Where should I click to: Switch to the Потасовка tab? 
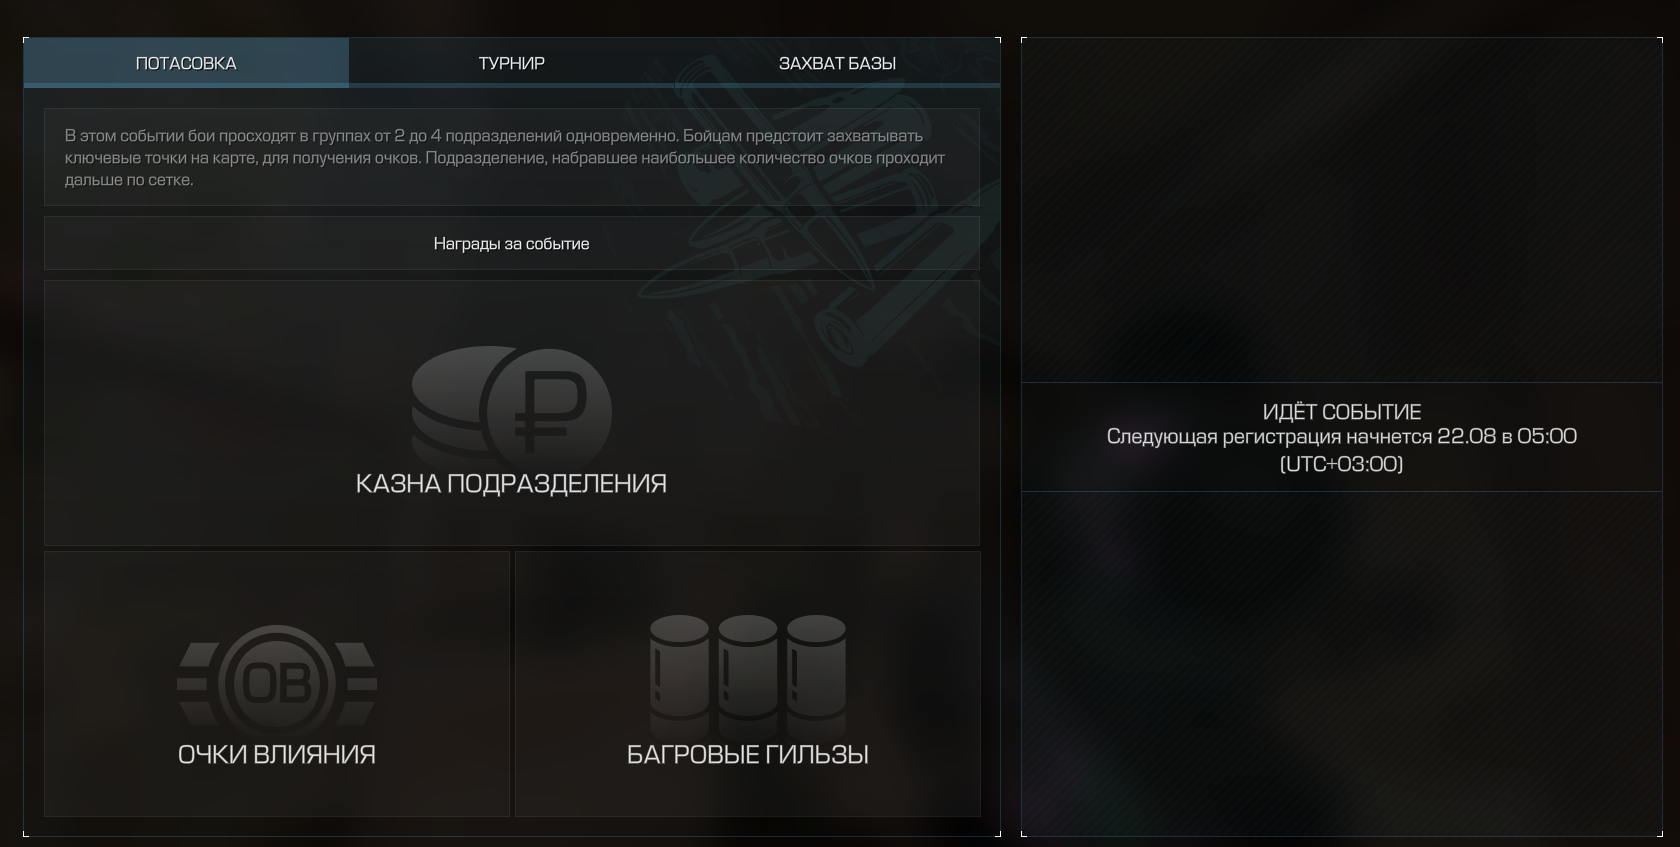click(186, 63)
